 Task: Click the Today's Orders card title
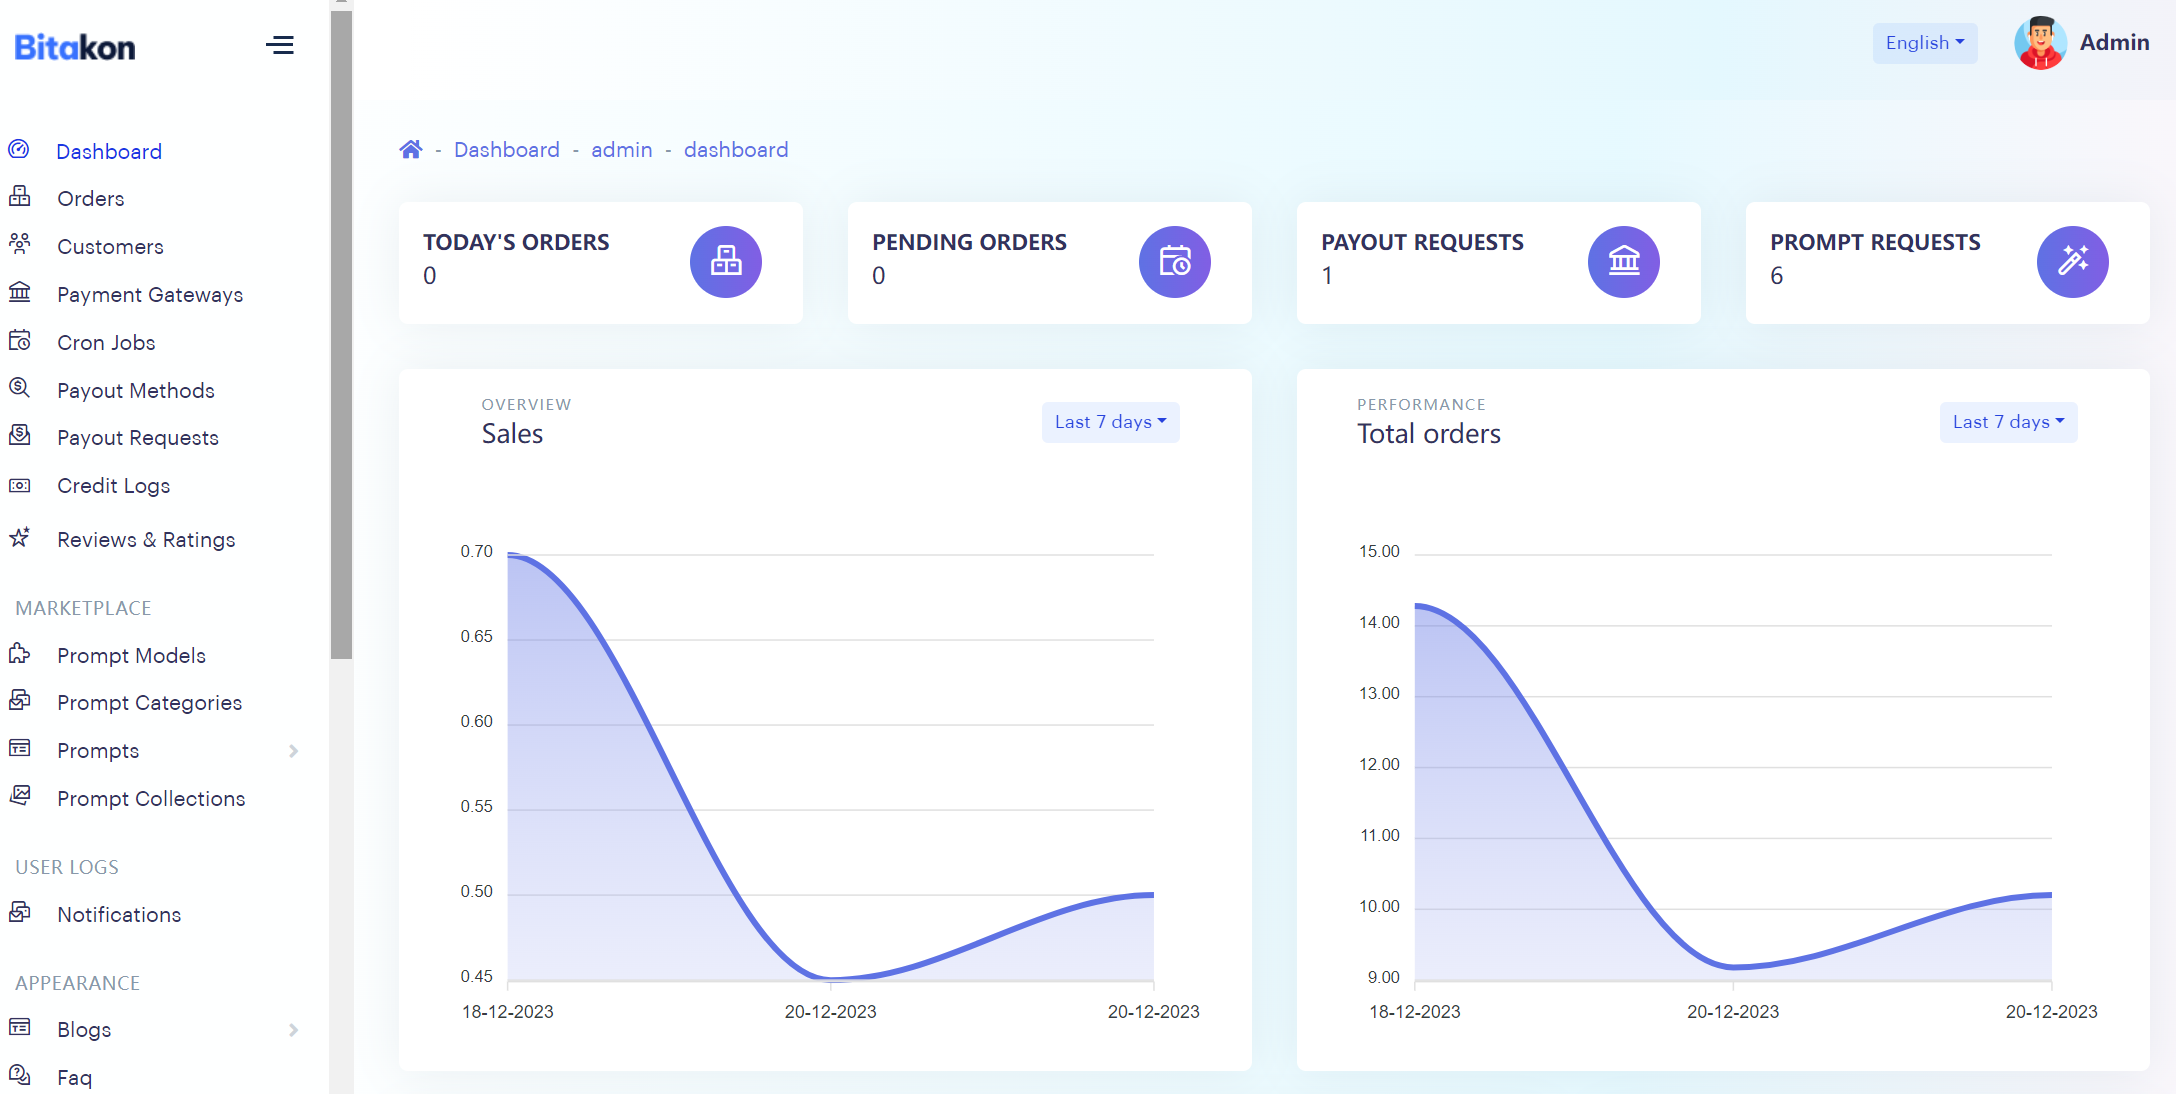coord(516,242)
